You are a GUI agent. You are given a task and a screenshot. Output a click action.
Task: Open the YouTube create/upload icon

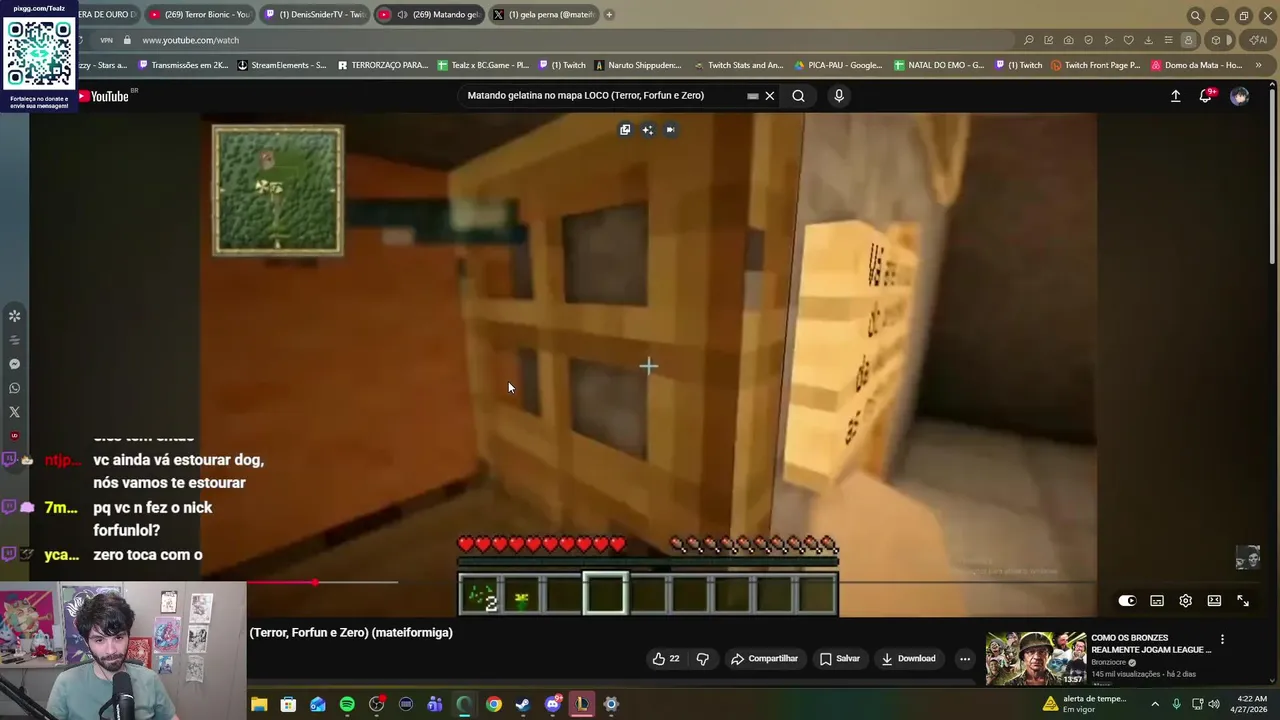coord(1176,96)
